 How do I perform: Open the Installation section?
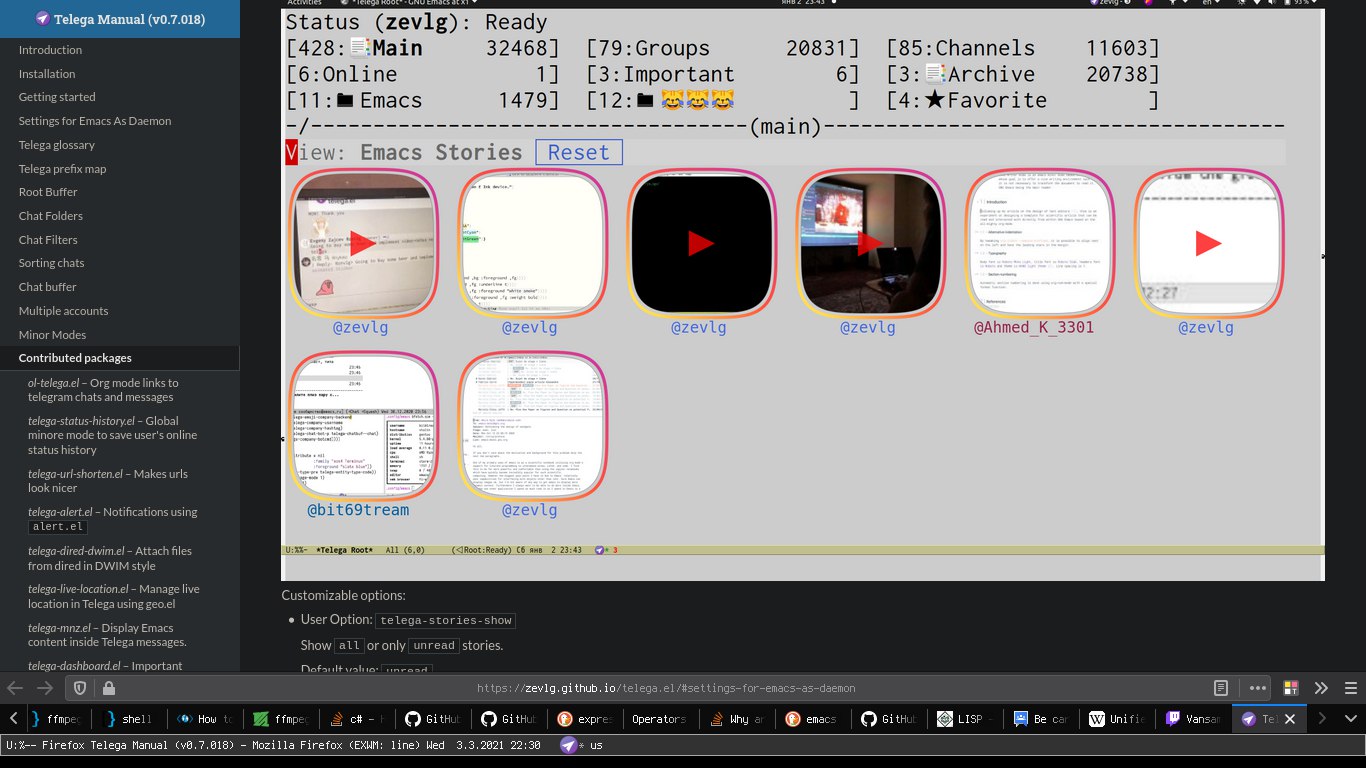coord(47,74)
